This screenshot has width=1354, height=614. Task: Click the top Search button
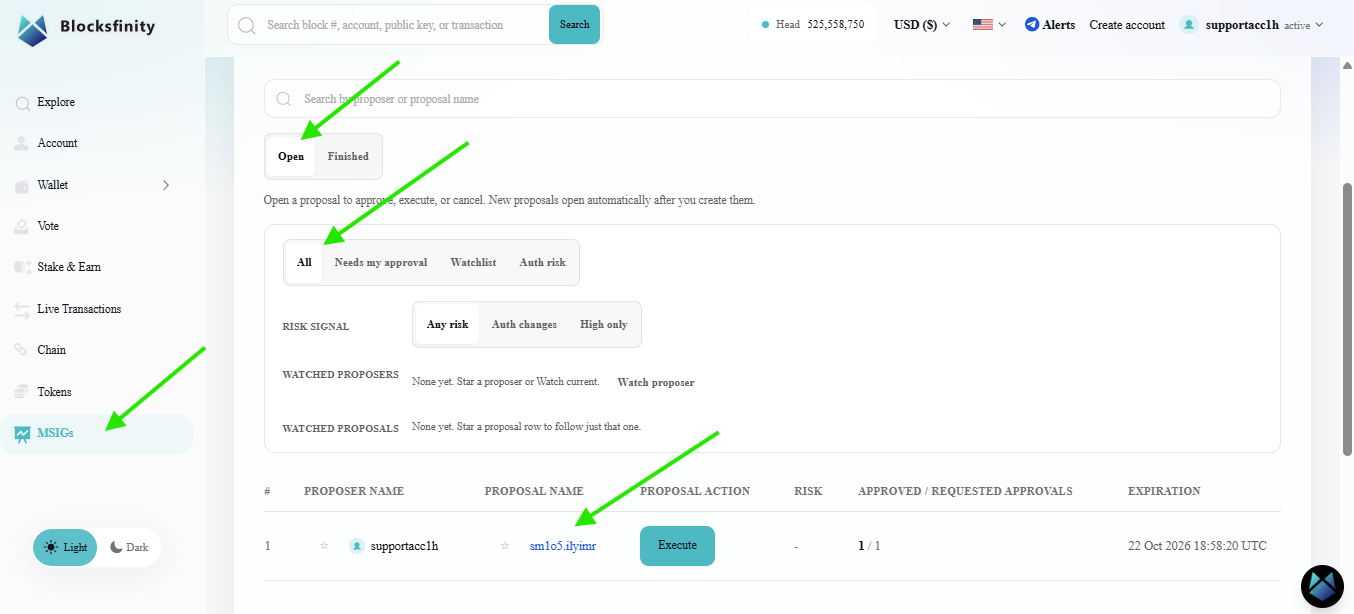click(x=574, y=25)
